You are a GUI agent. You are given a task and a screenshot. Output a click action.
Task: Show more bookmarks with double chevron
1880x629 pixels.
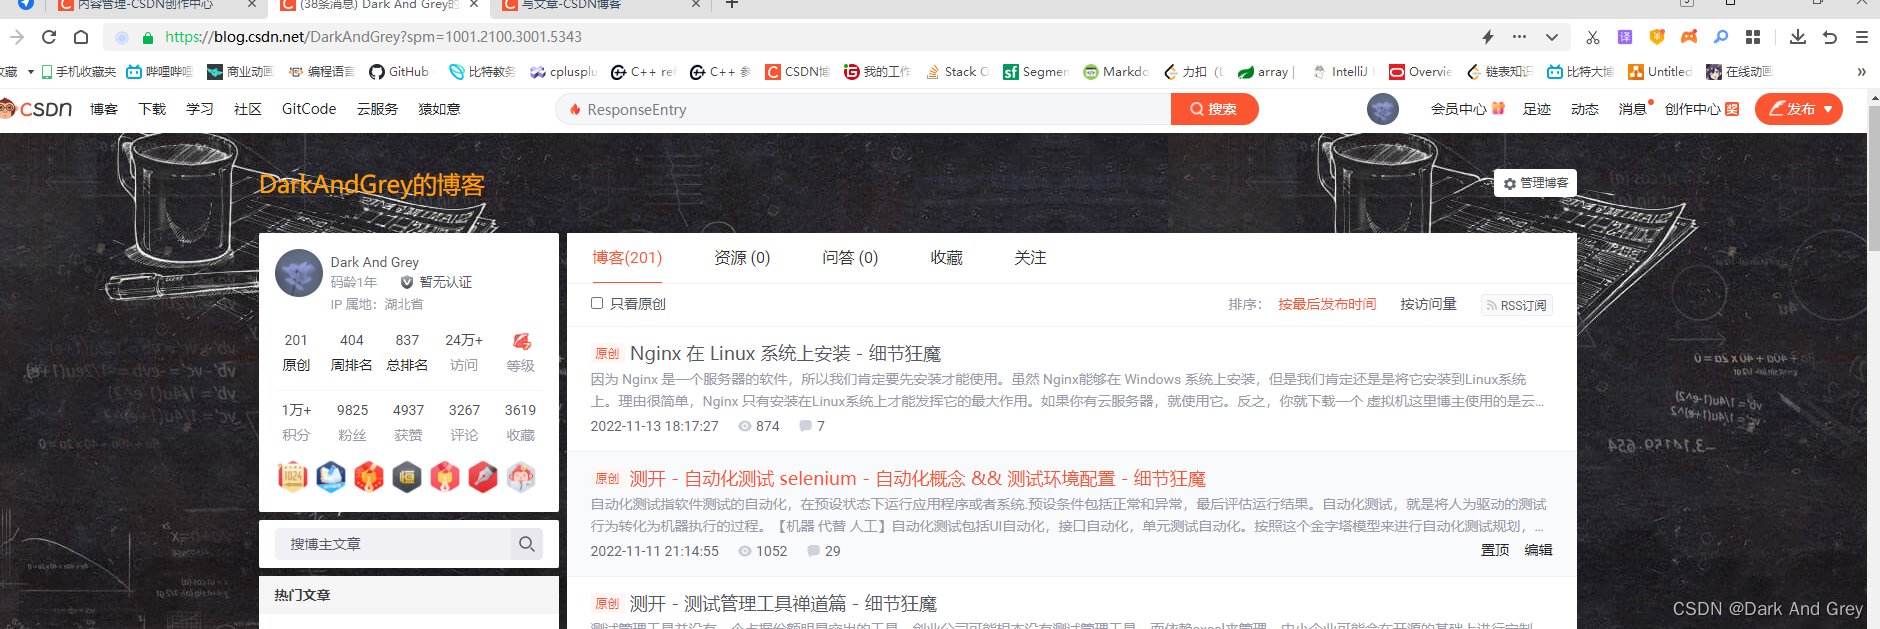[x=1861, y=72]
